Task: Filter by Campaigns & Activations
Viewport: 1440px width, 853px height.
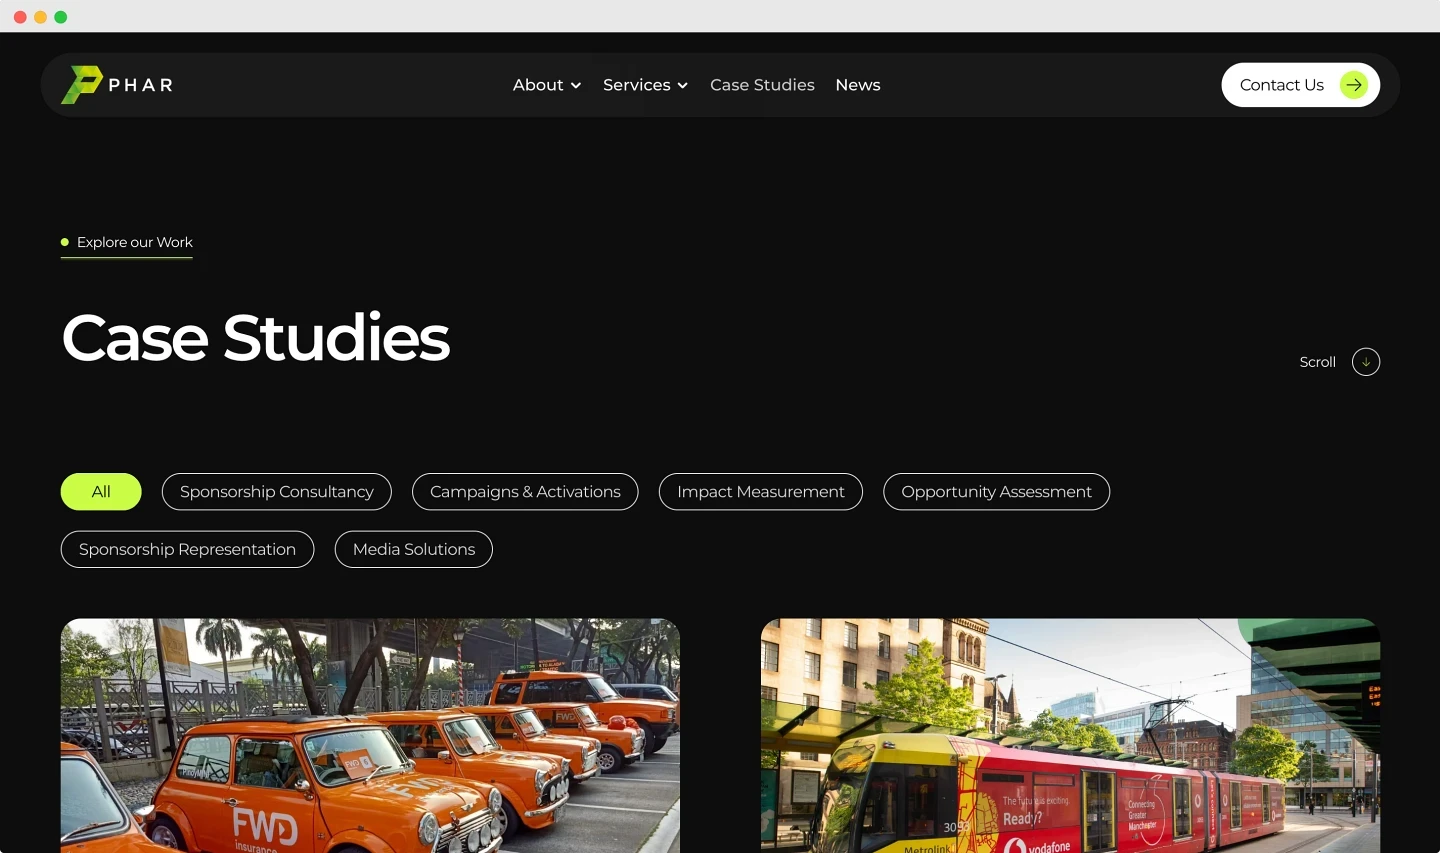Action: (525, 491)
